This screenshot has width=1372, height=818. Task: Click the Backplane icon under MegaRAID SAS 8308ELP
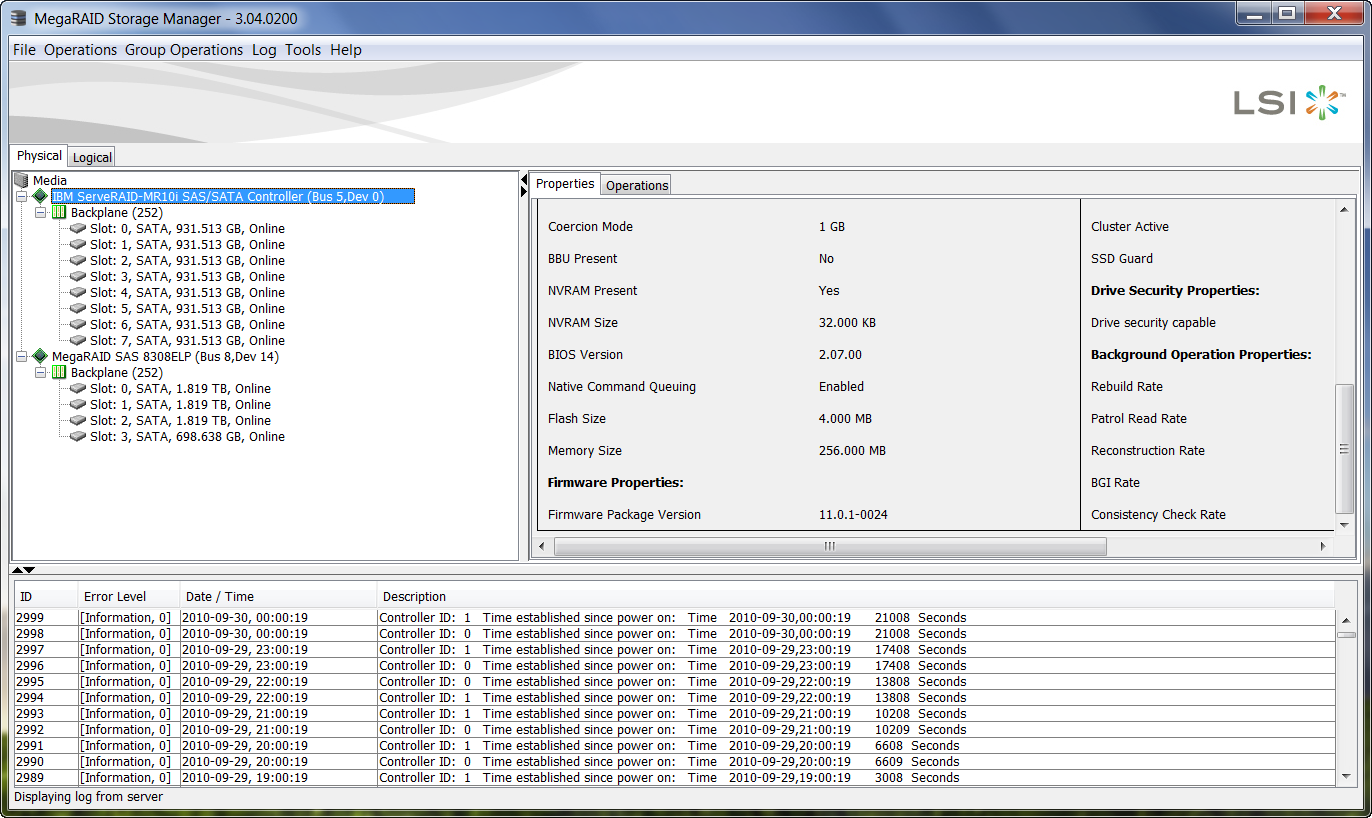coord(59,372)
